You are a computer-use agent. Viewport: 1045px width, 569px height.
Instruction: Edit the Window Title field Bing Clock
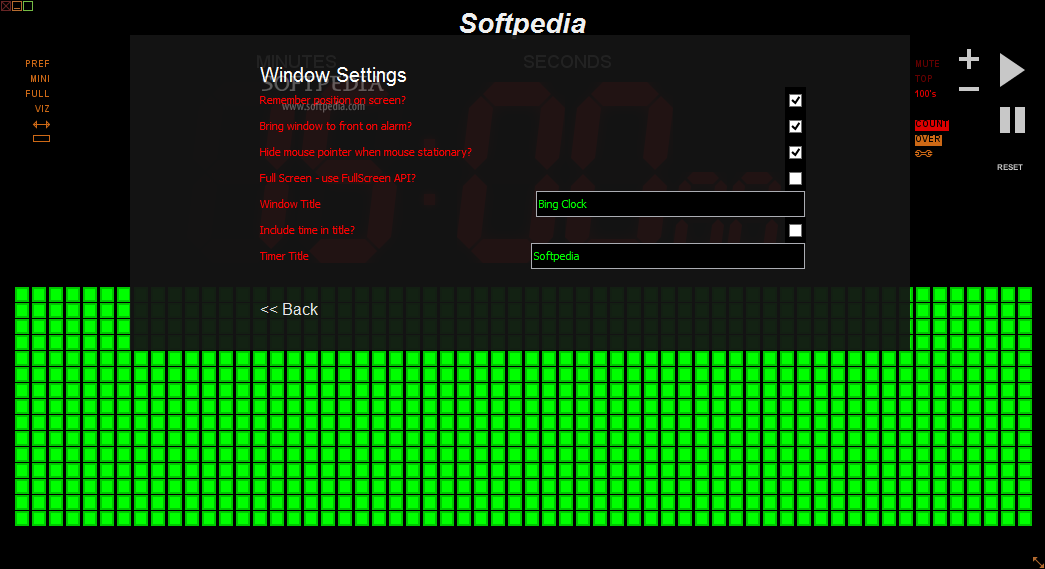pos(670,204)
